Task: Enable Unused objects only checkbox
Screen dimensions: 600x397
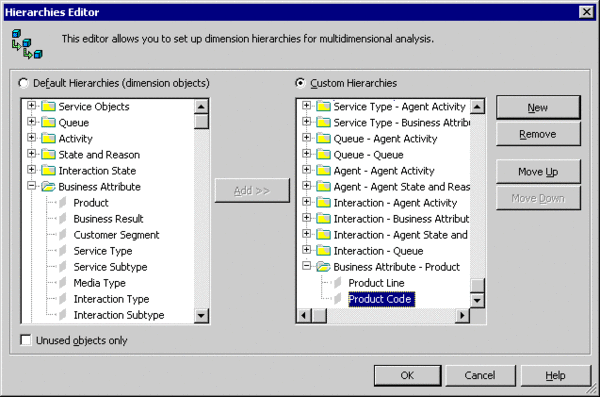Action: click(26, 340)
